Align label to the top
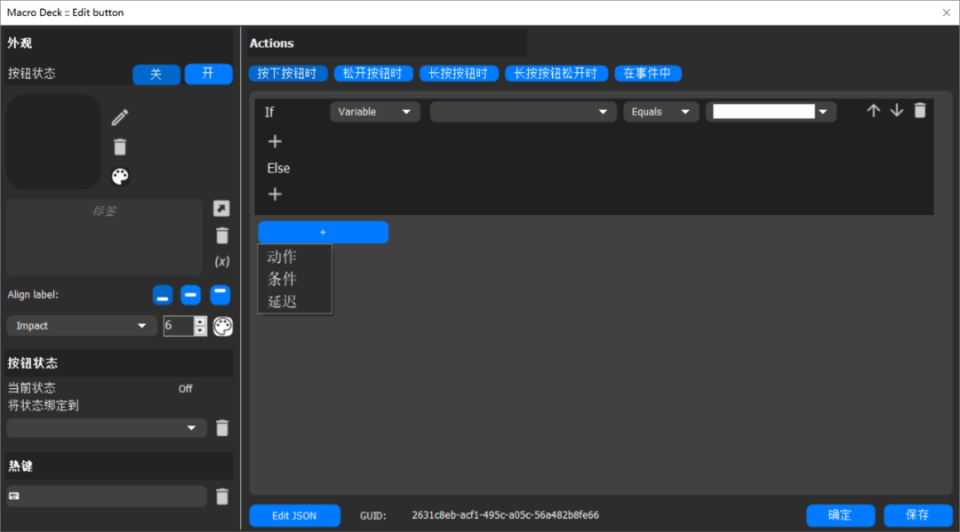 [220, 295]
